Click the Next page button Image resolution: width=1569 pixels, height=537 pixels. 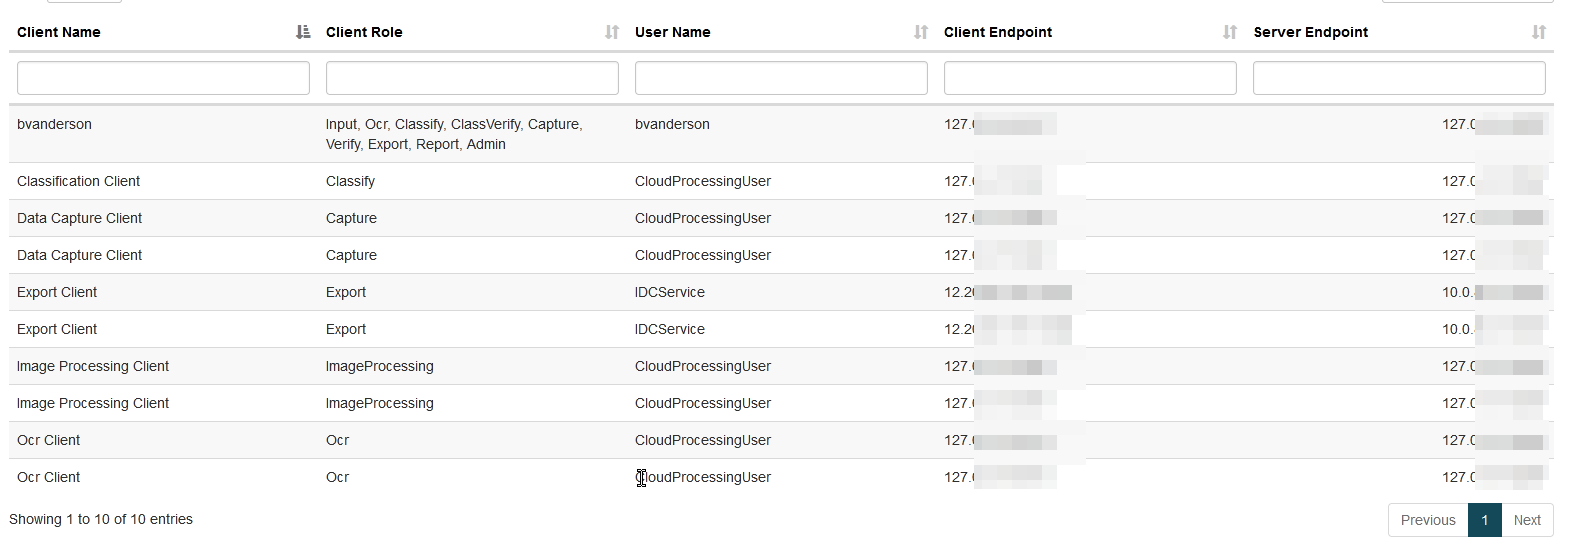[1526, 520]
